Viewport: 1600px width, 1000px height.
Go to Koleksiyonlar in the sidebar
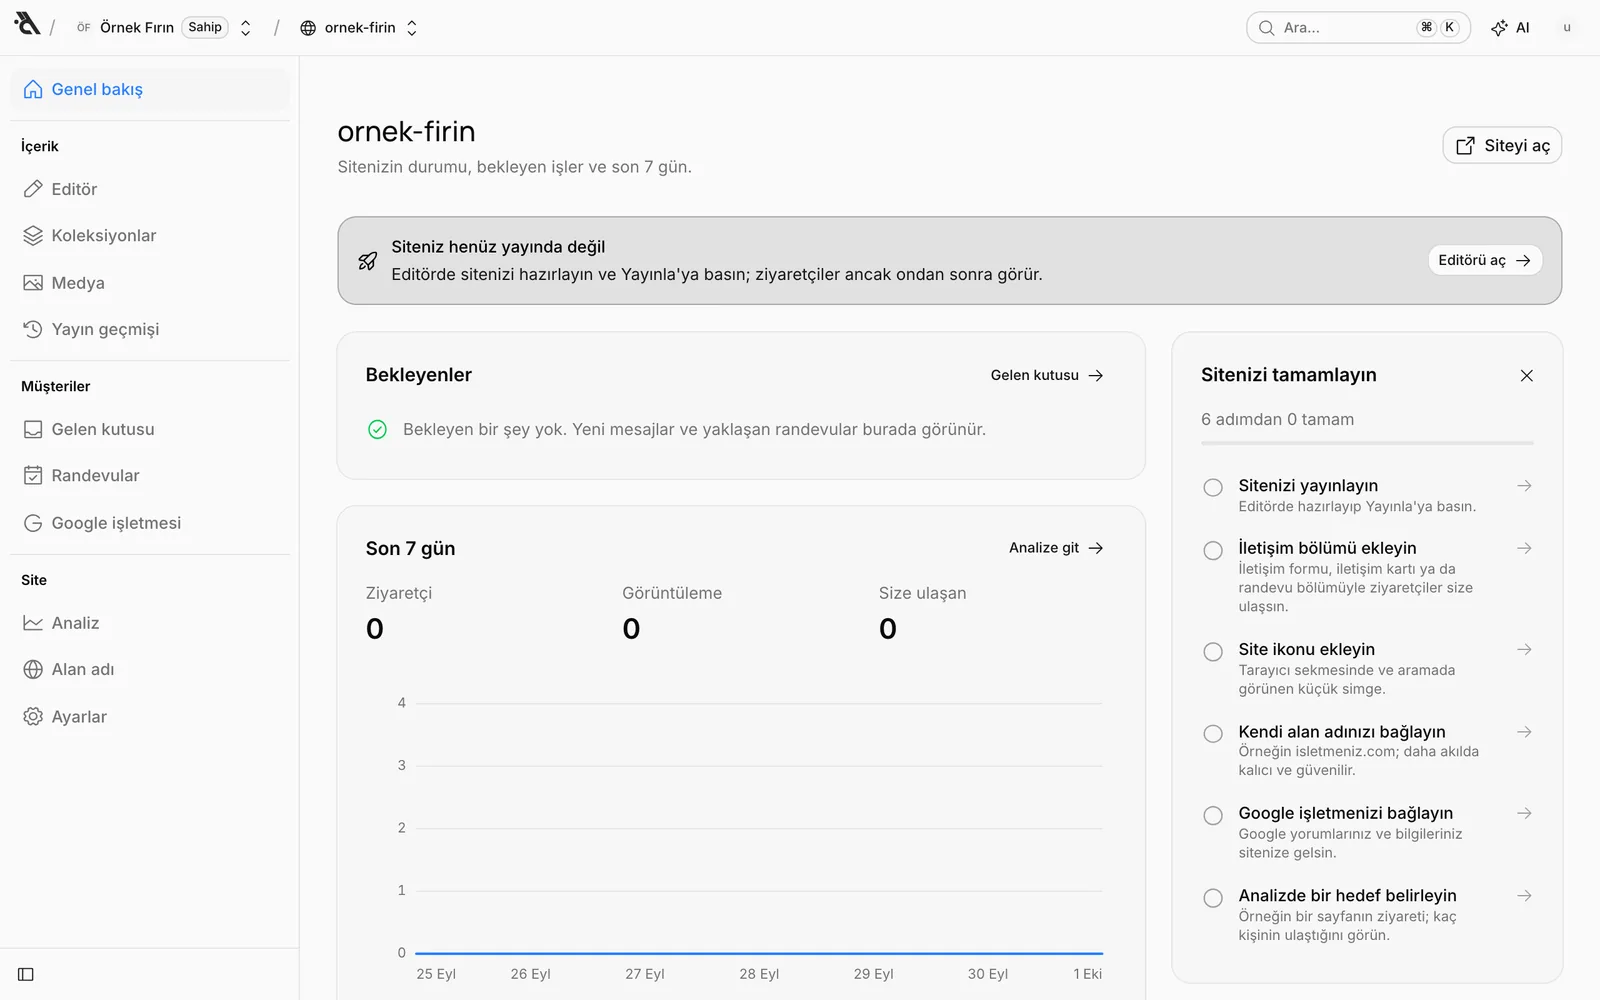150,236
